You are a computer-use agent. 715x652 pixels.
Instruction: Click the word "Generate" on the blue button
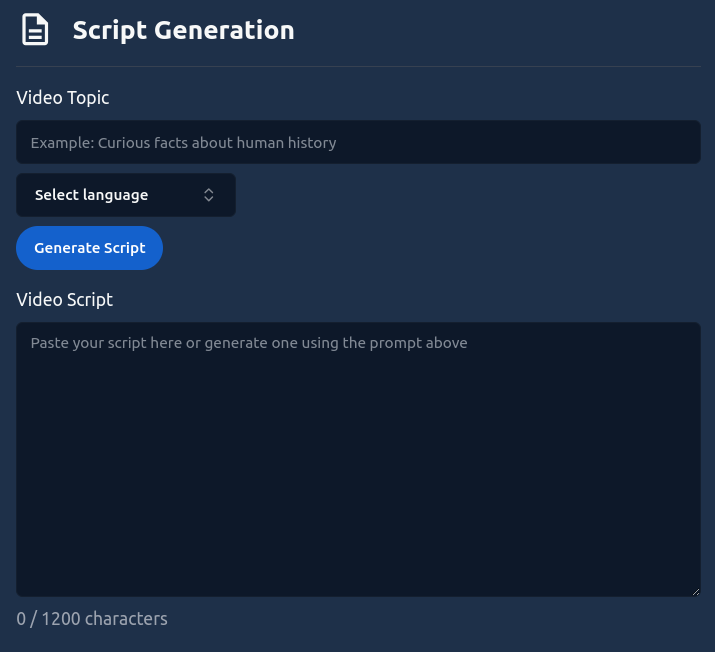point(67,248)
